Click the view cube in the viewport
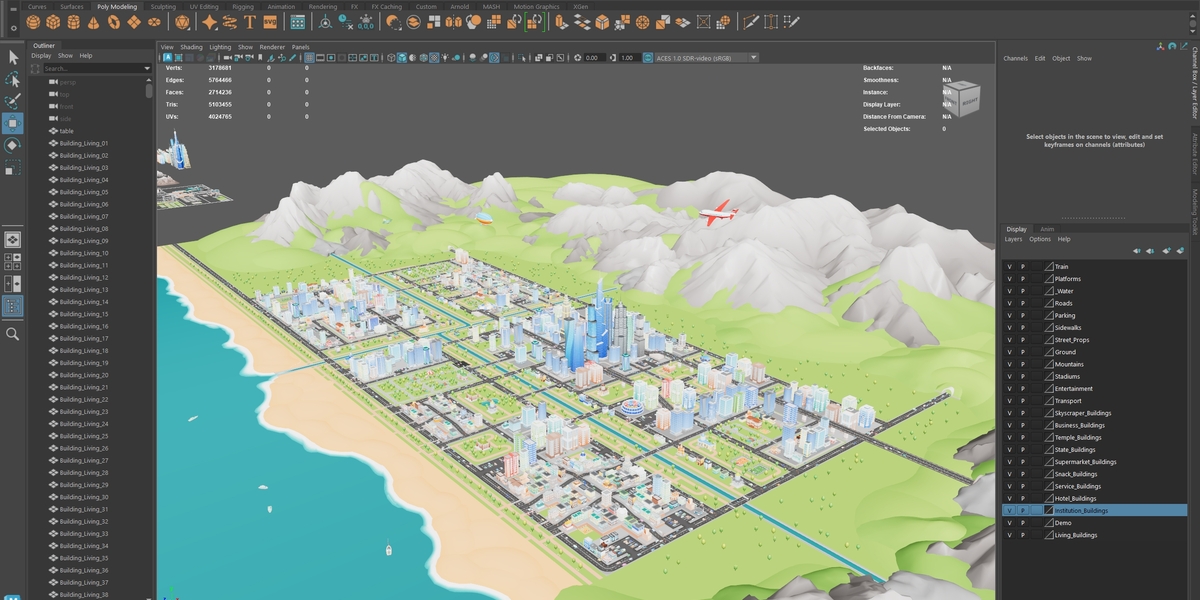 963,98
